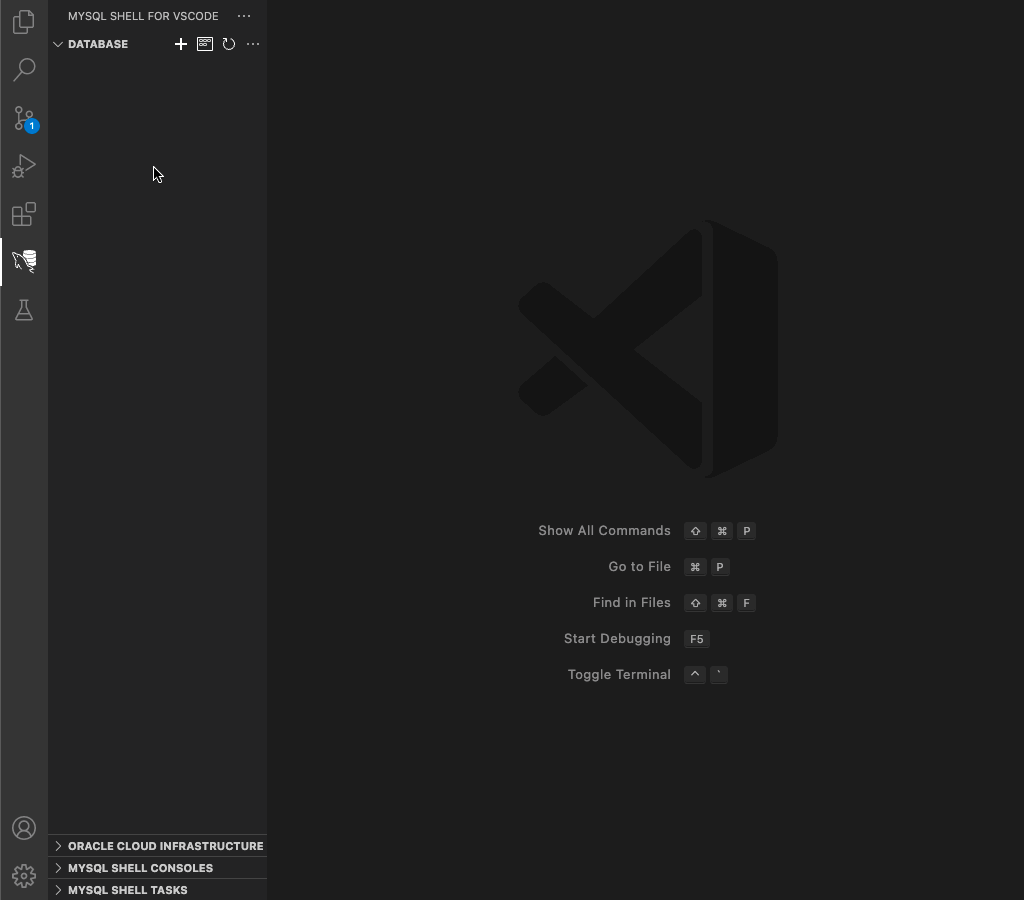This screenshot has width=1024, height=900.
Task: Add a new DB connection with plus icon
Action: [181, 44]
